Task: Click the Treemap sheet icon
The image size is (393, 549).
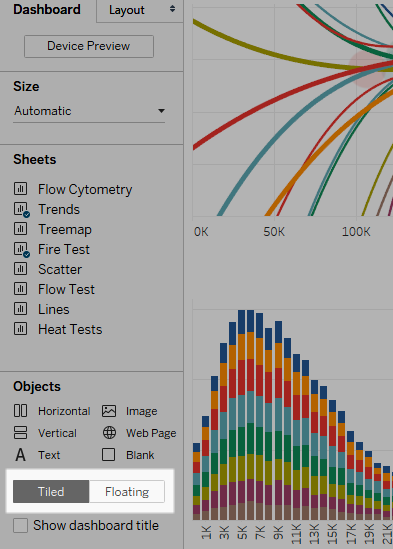Action: click(20, 229)
